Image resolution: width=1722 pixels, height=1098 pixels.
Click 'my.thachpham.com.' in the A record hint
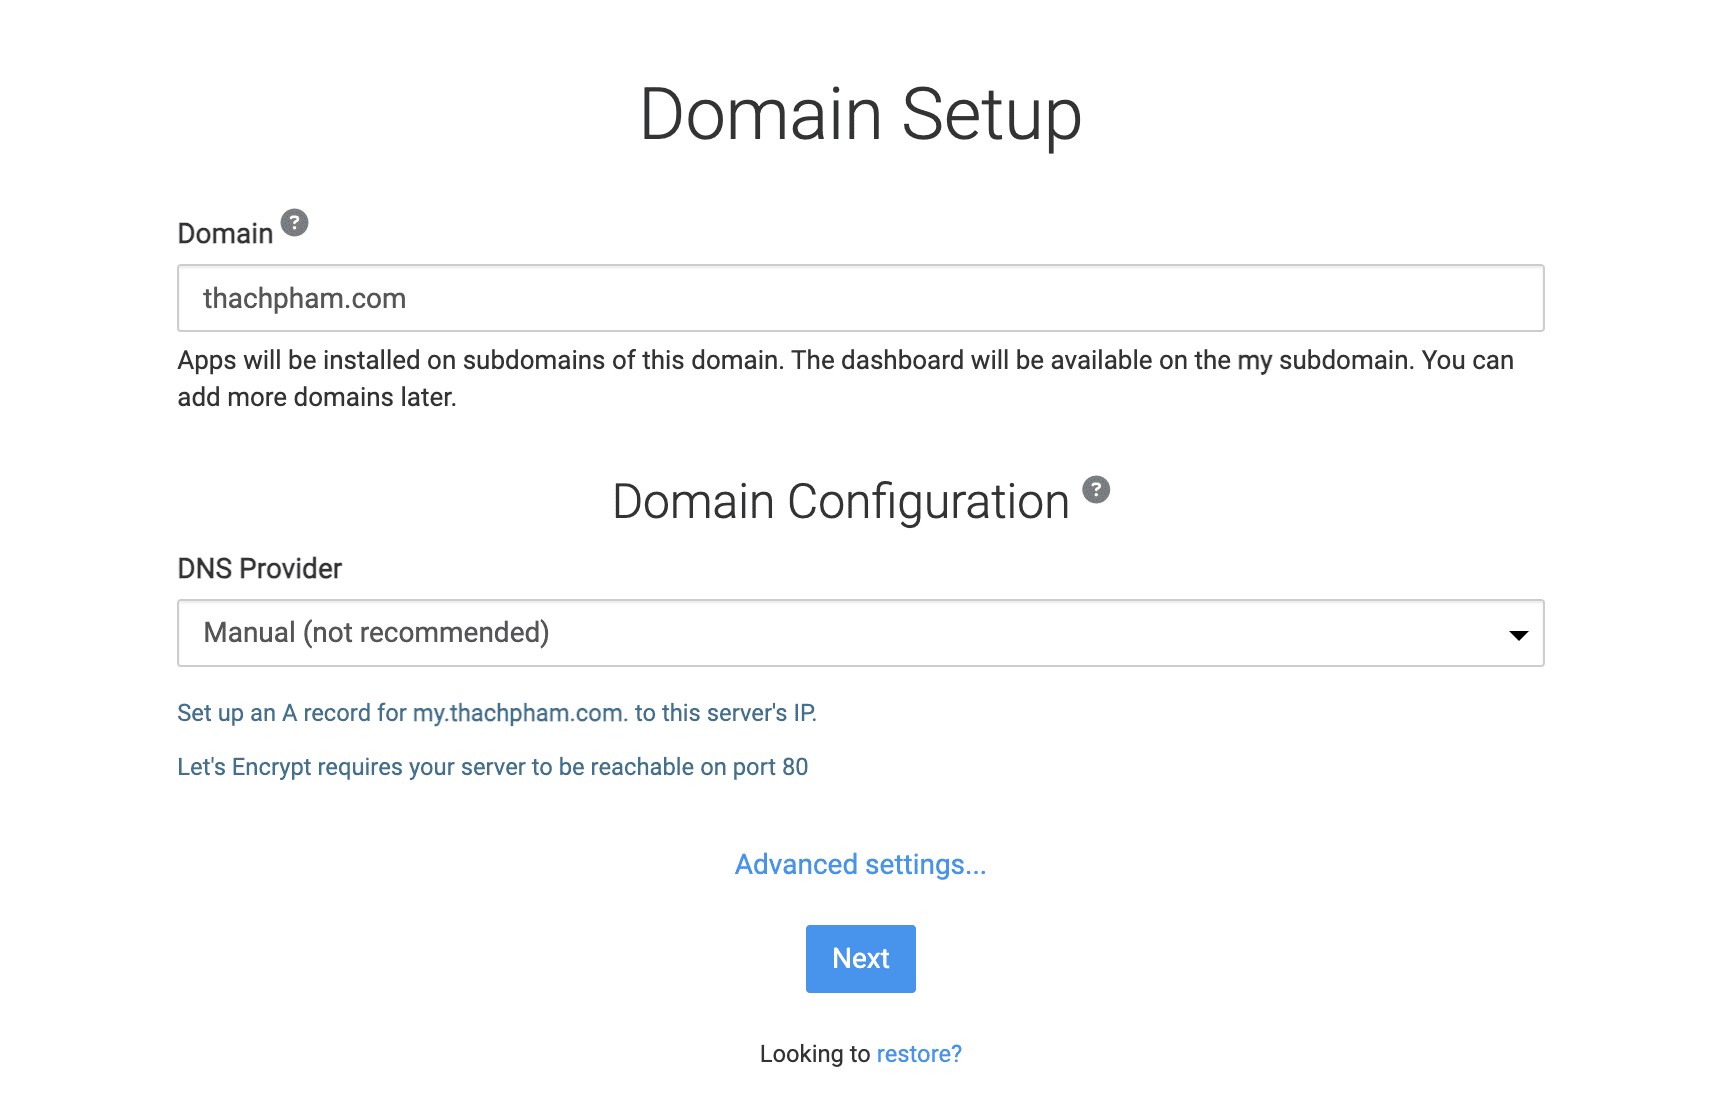coord(520,713)
